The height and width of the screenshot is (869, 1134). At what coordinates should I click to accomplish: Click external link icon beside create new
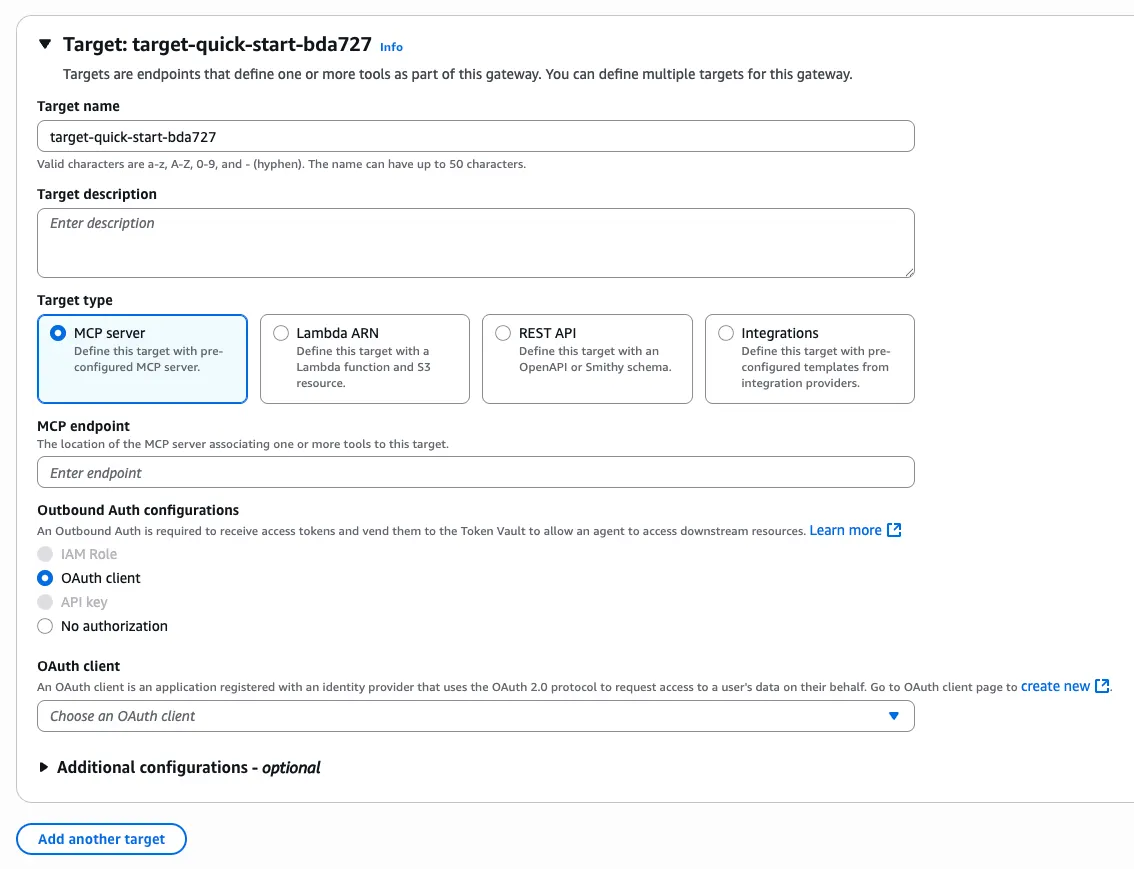point(1102,686)
